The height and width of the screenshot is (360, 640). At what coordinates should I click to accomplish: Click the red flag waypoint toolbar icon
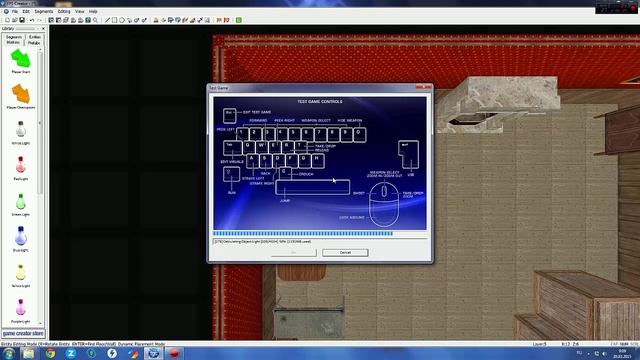coord(227,20)
